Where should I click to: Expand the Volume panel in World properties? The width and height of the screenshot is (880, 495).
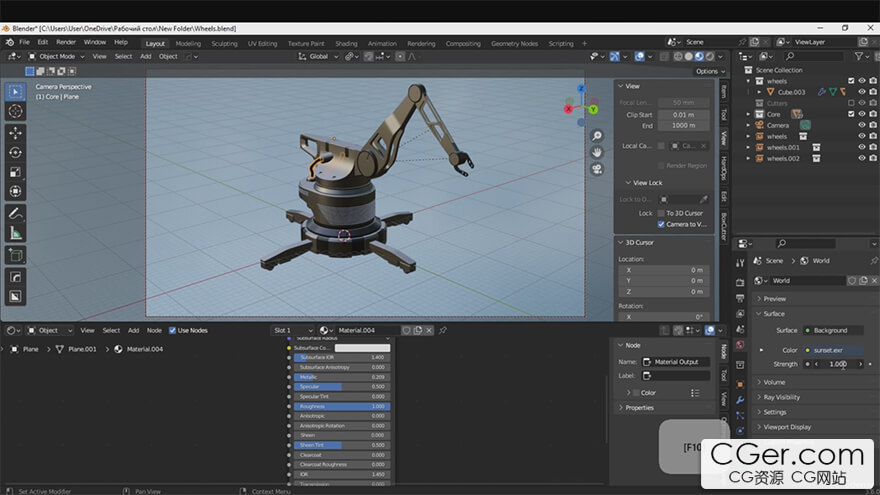775,382
